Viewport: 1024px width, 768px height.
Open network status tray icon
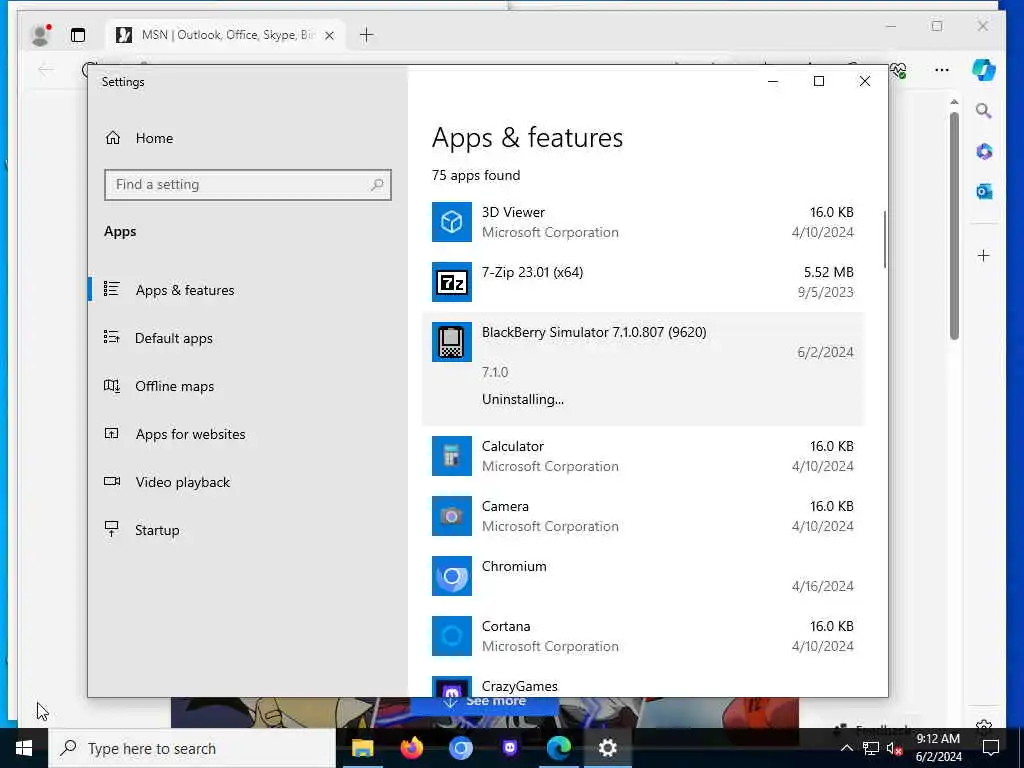pyautogui.click(x=871, y=748)
